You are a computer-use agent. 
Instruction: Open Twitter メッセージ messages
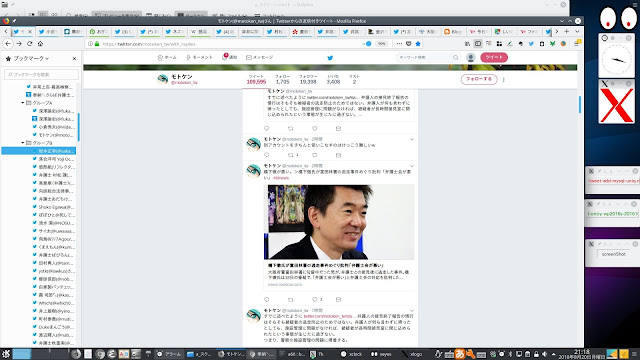(260, 58)
